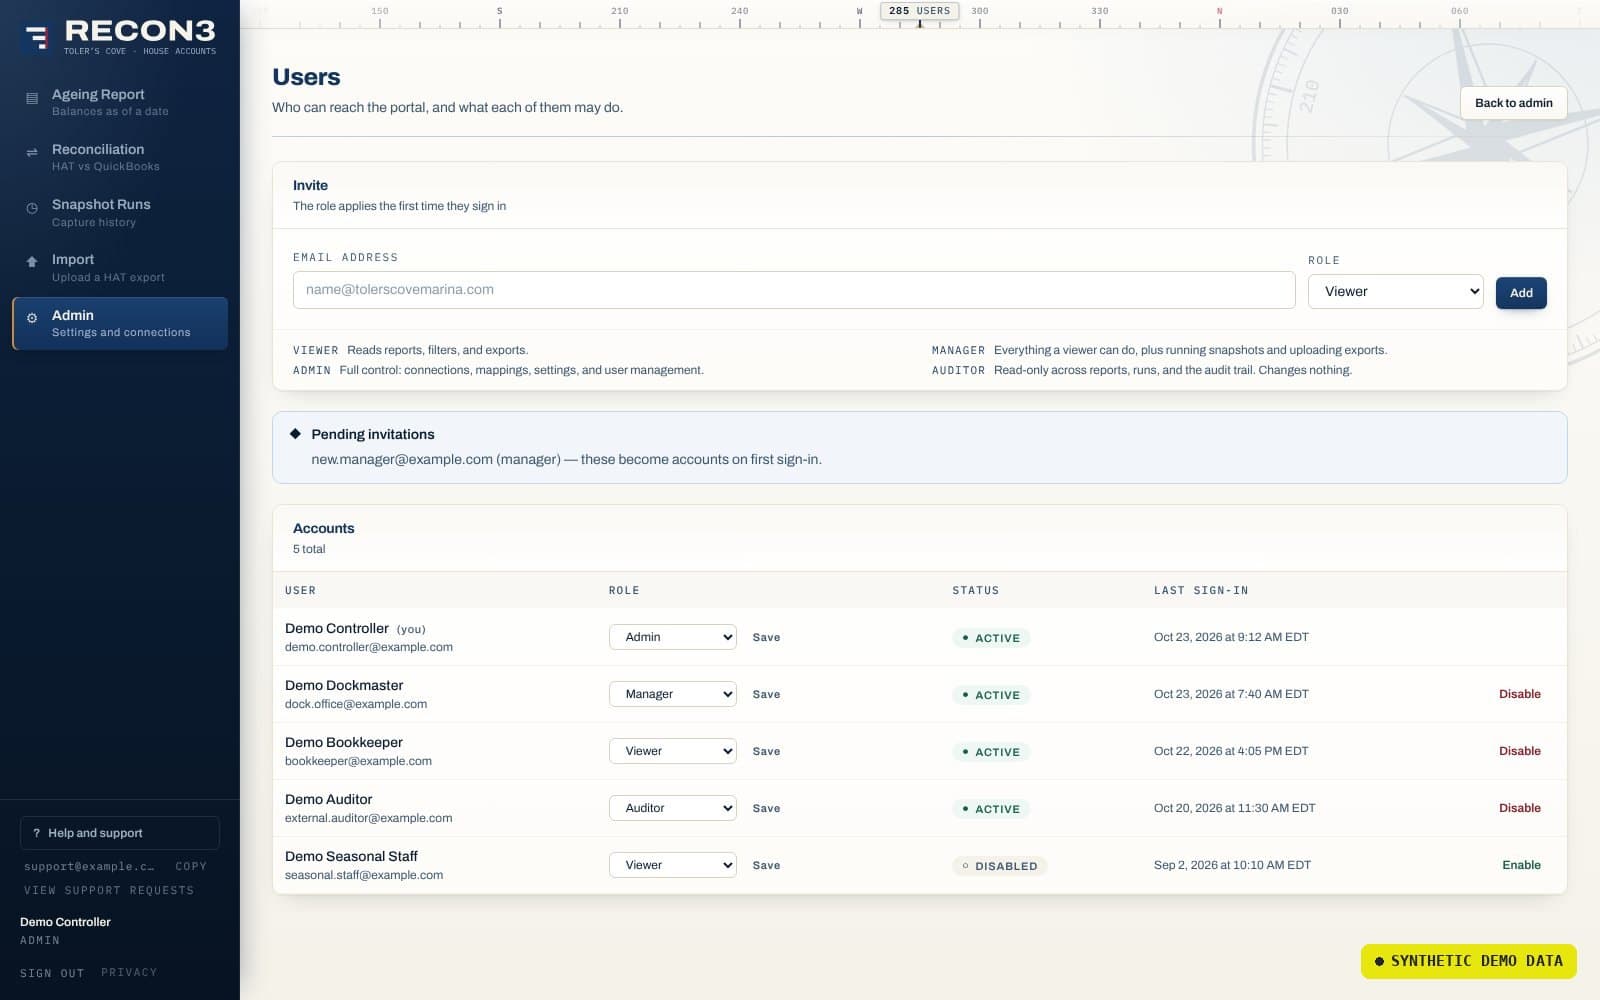This screenshot has width=1600, height=1000.
Task: Save role for Demo Seasonal Staff
Action: tap(766, 865)
